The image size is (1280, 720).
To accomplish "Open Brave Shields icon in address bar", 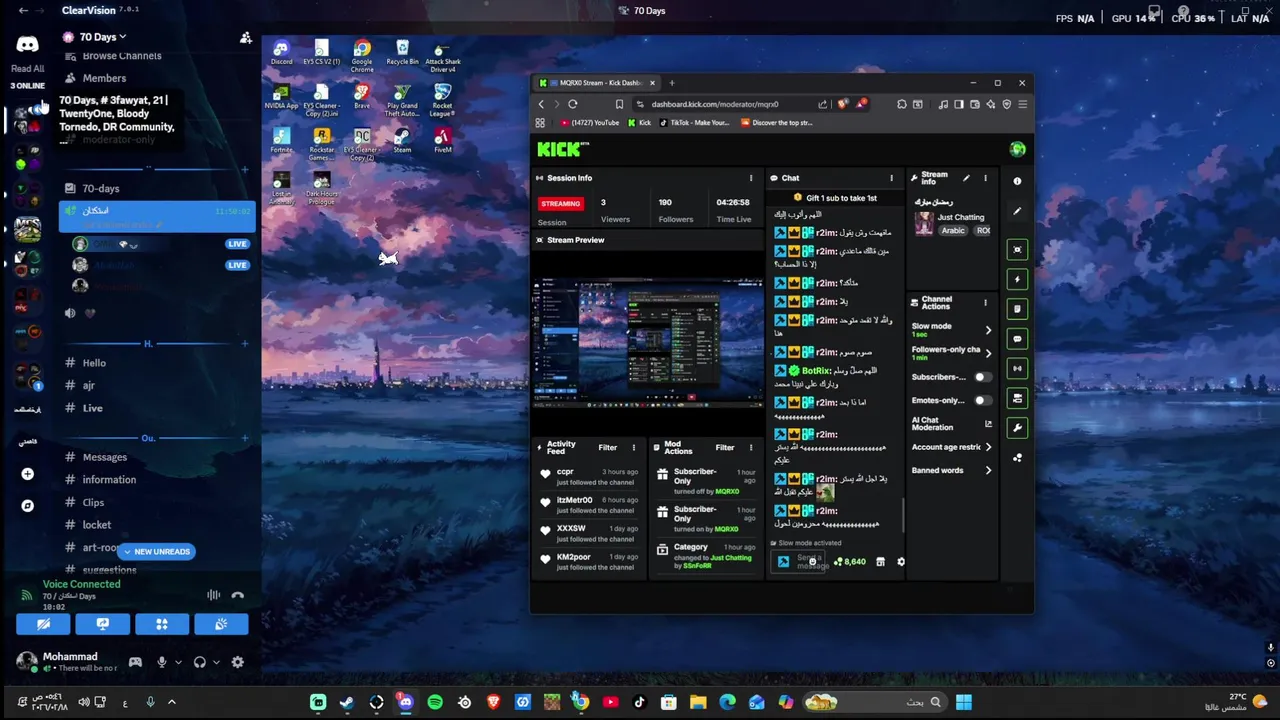I will [843, 104].
